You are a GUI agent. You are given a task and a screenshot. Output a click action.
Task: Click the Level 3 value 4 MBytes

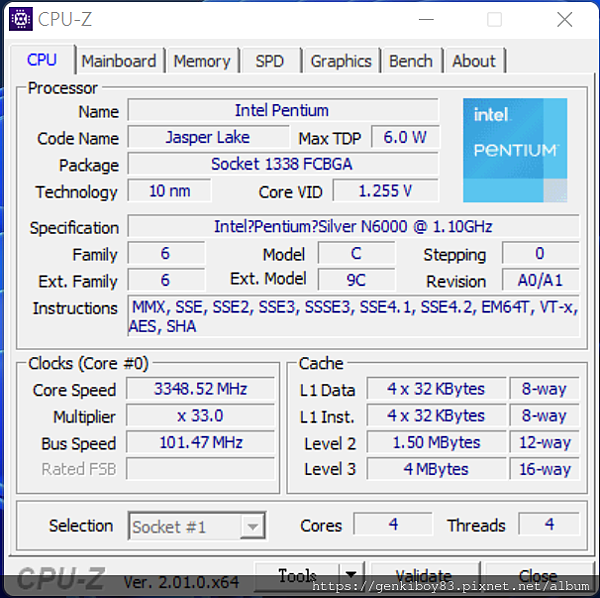(436, 469)
